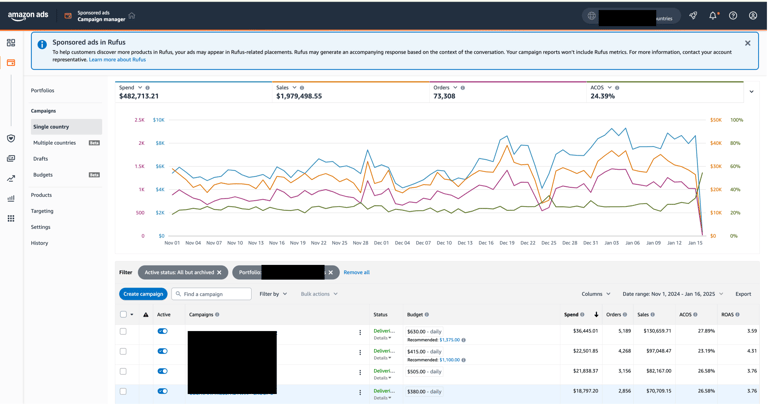Open the bar chart reports sidebar icon
Image resolution: width=768 pixels, height=404 pixels.
[11, 198]
